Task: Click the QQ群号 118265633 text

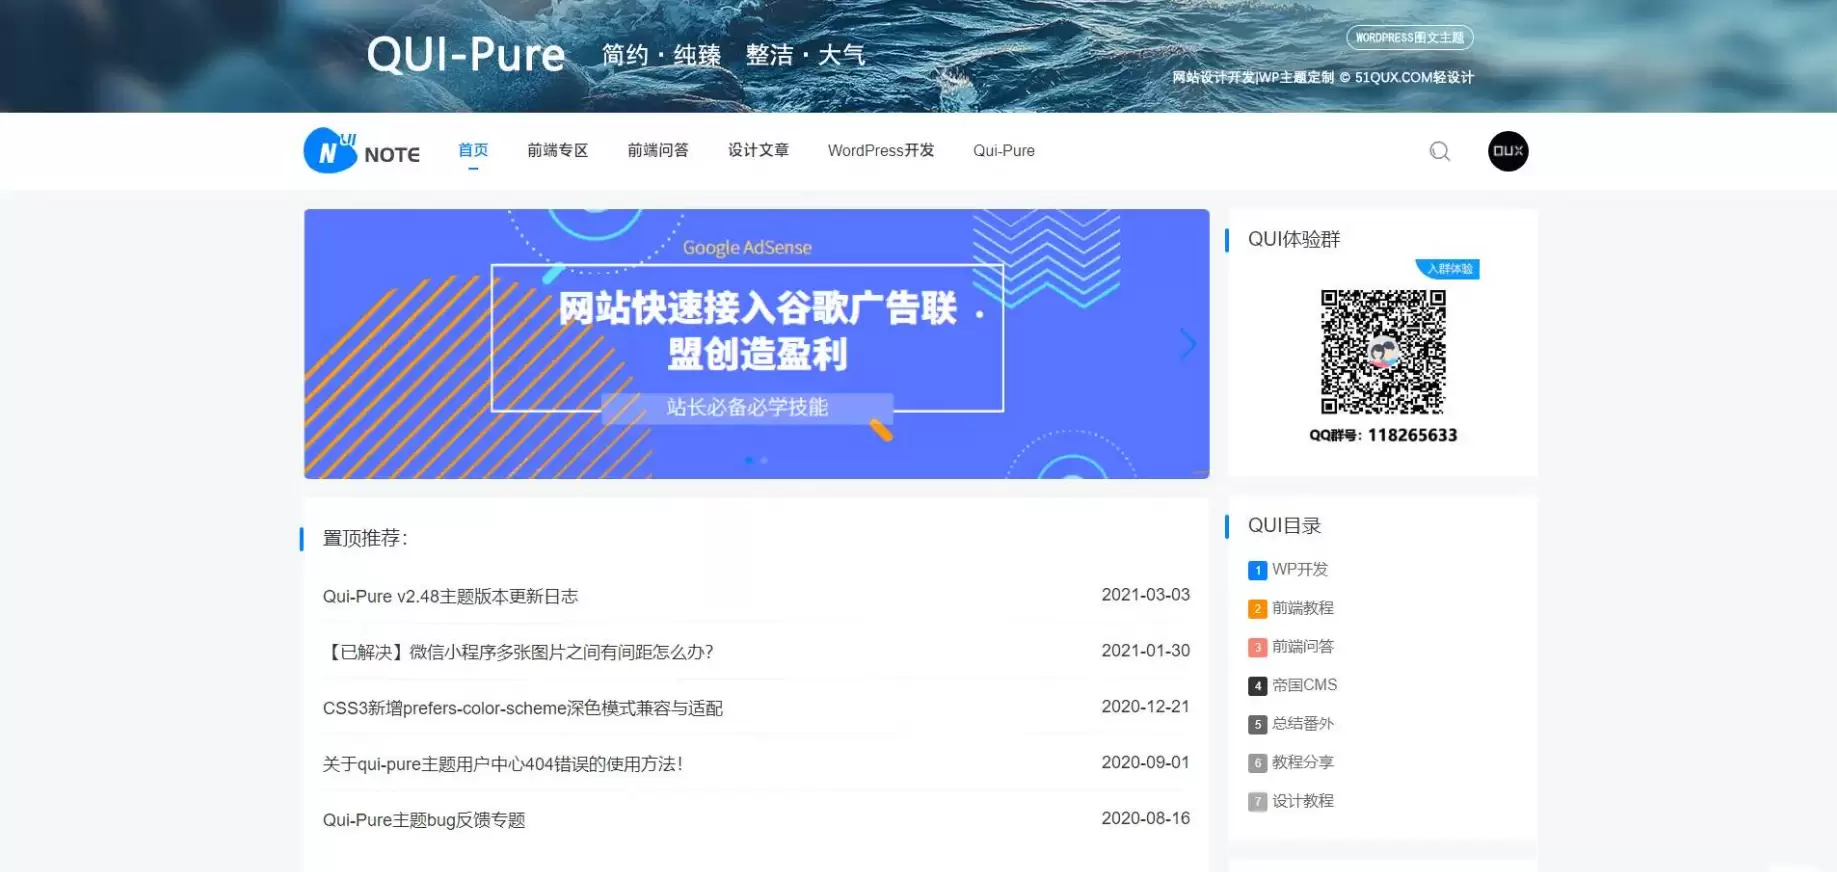Action: click(1383, 435)
